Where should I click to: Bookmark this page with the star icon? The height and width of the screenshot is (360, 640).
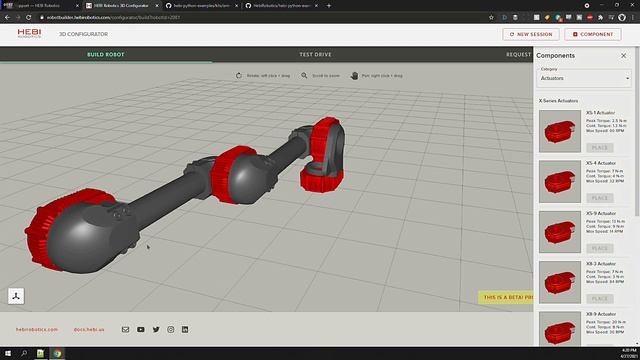point(491,18)
